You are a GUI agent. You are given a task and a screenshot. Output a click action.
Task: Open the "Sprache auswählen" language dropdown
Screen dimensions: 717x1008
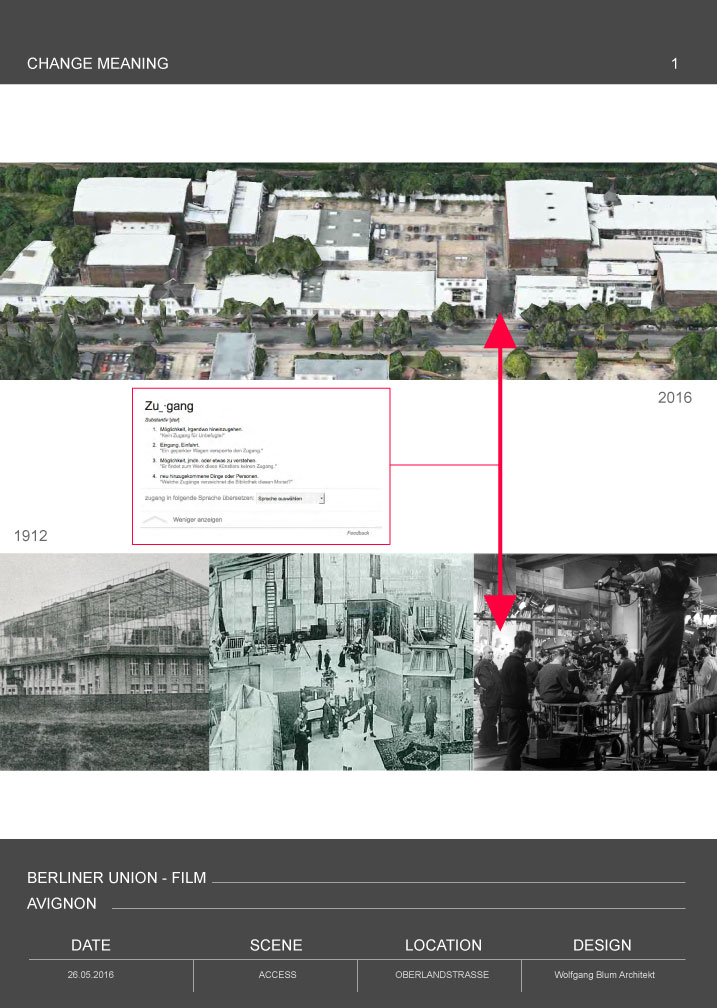pyautogui.click(x=291, y=497)
